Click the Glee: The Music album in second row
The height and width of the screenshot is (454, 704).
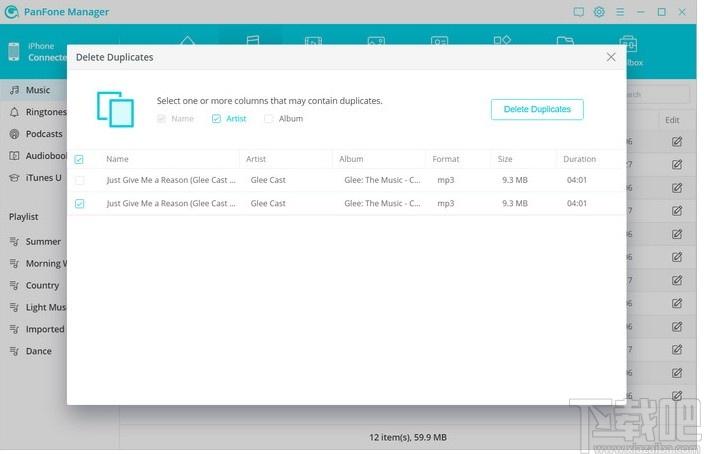point(382,203)
